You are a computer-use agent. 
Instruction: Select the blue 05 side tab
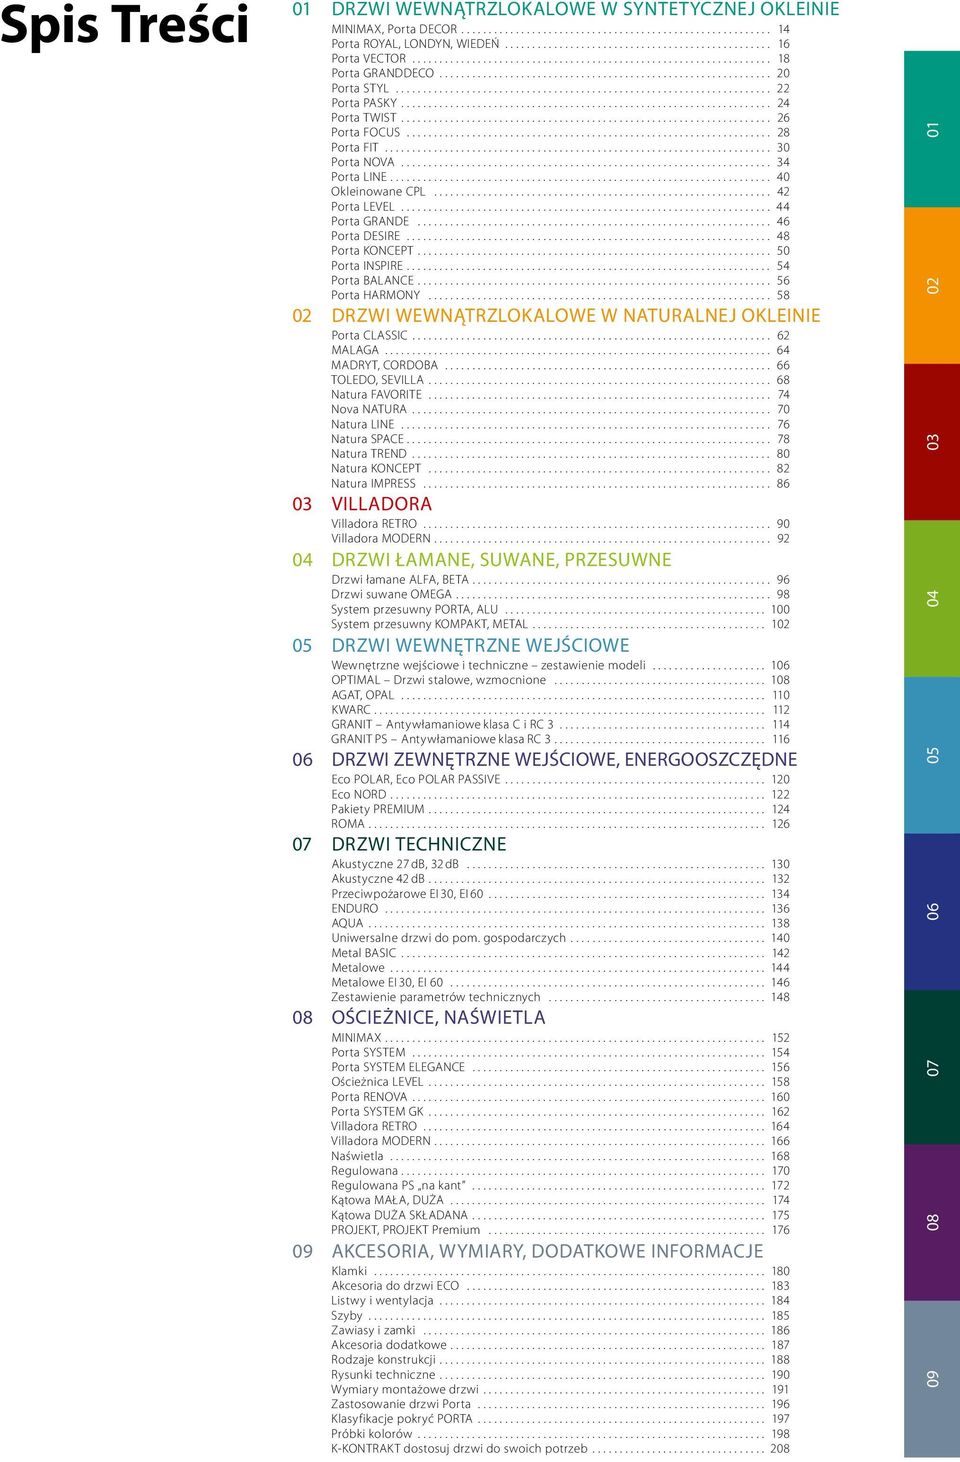[x=932, y=755]
